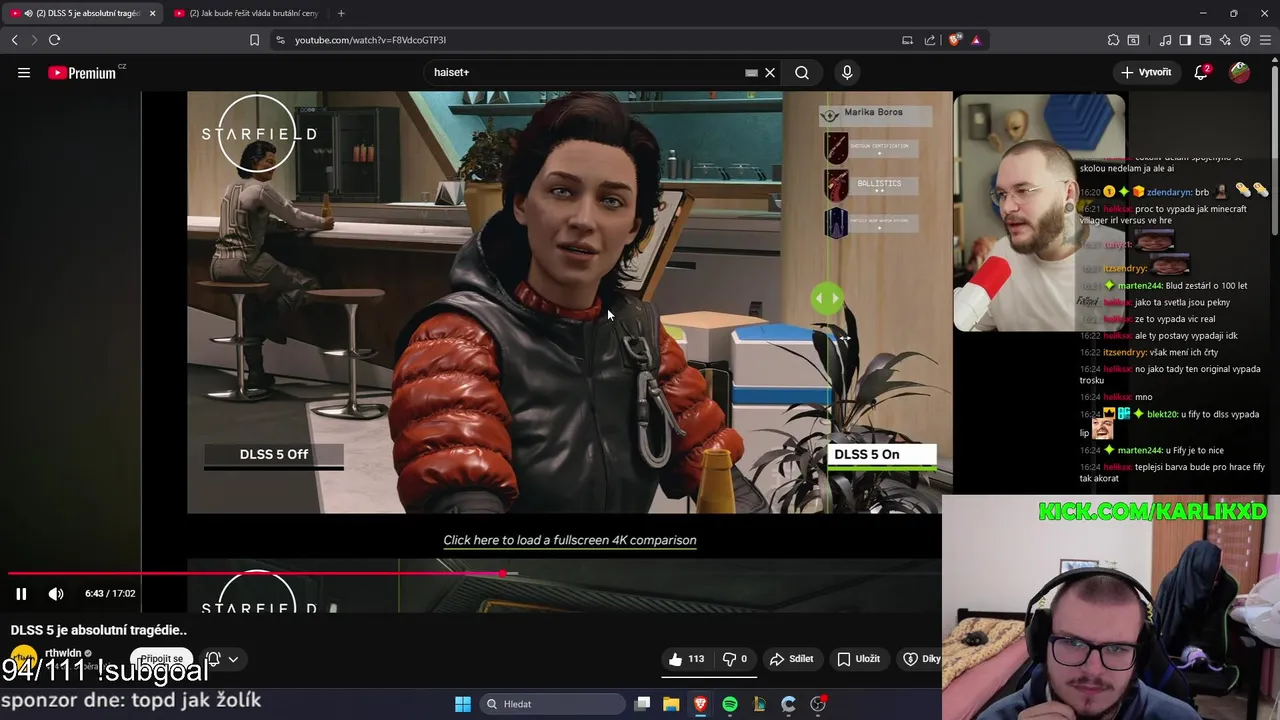Click the Díky thanks button
The height and width of the screenshot is (720, 1280).
click(921, 659)
